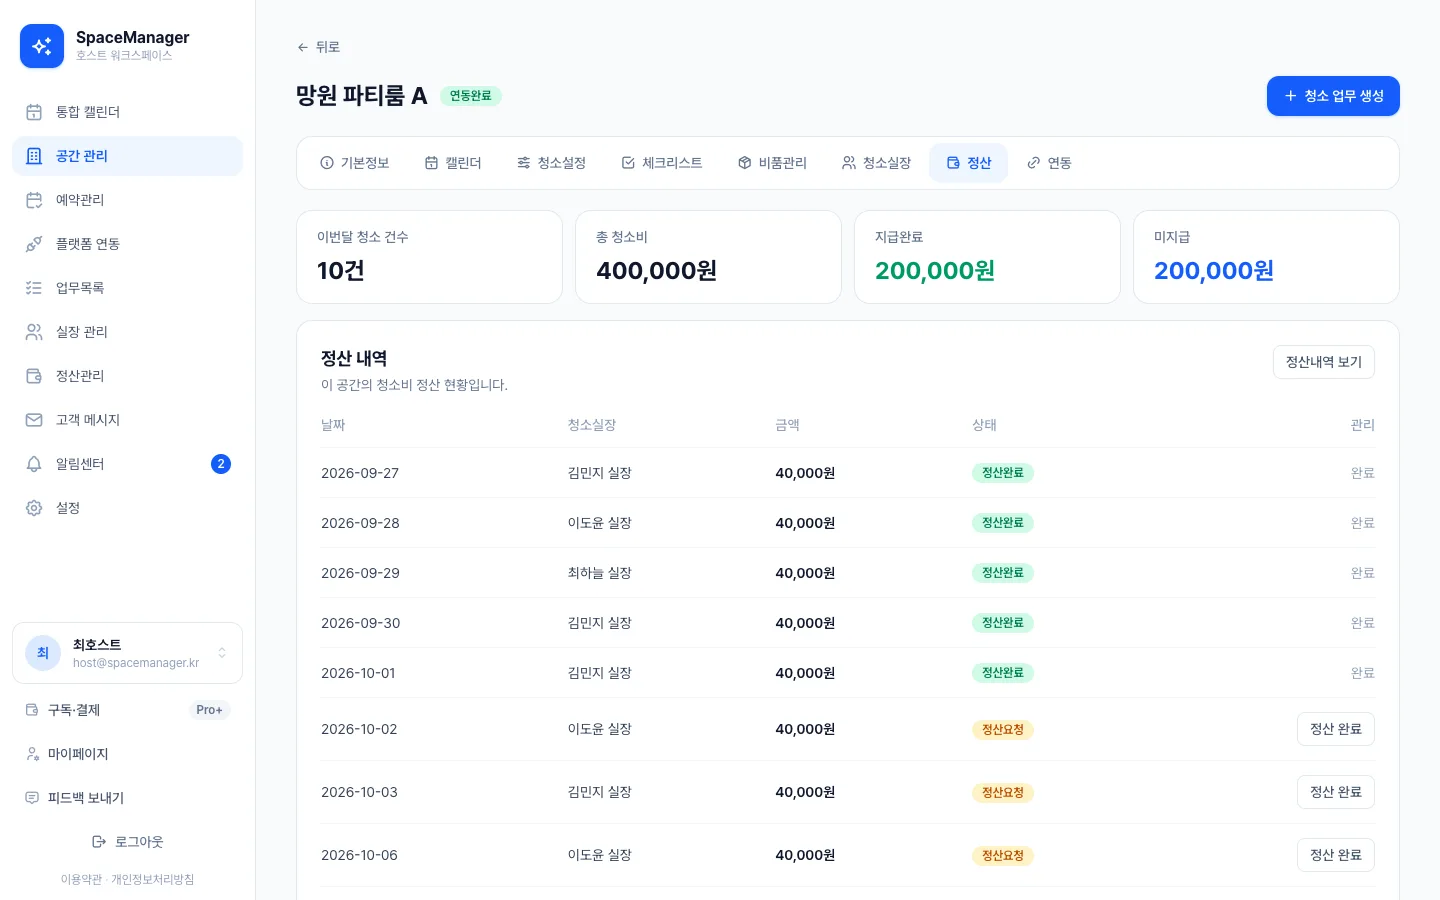
Task: Click the SpaceManager sparkle logo icon
Action: point(42,46)
